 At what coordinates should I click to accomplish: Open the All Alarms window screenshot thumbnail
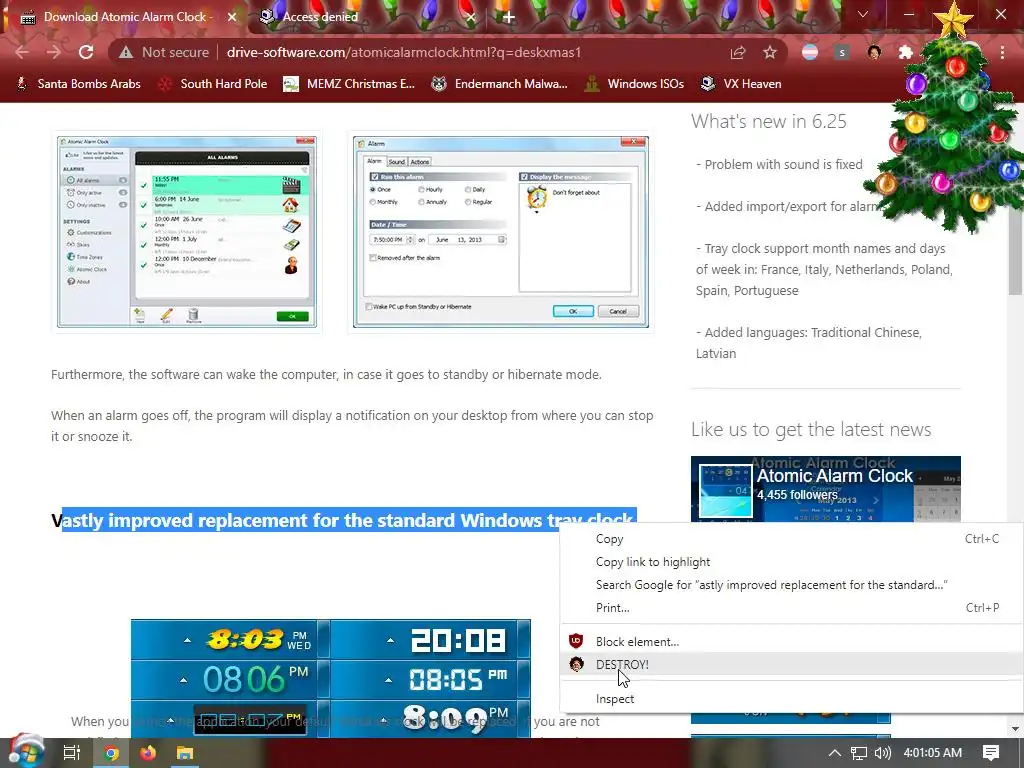pos(187,232)
